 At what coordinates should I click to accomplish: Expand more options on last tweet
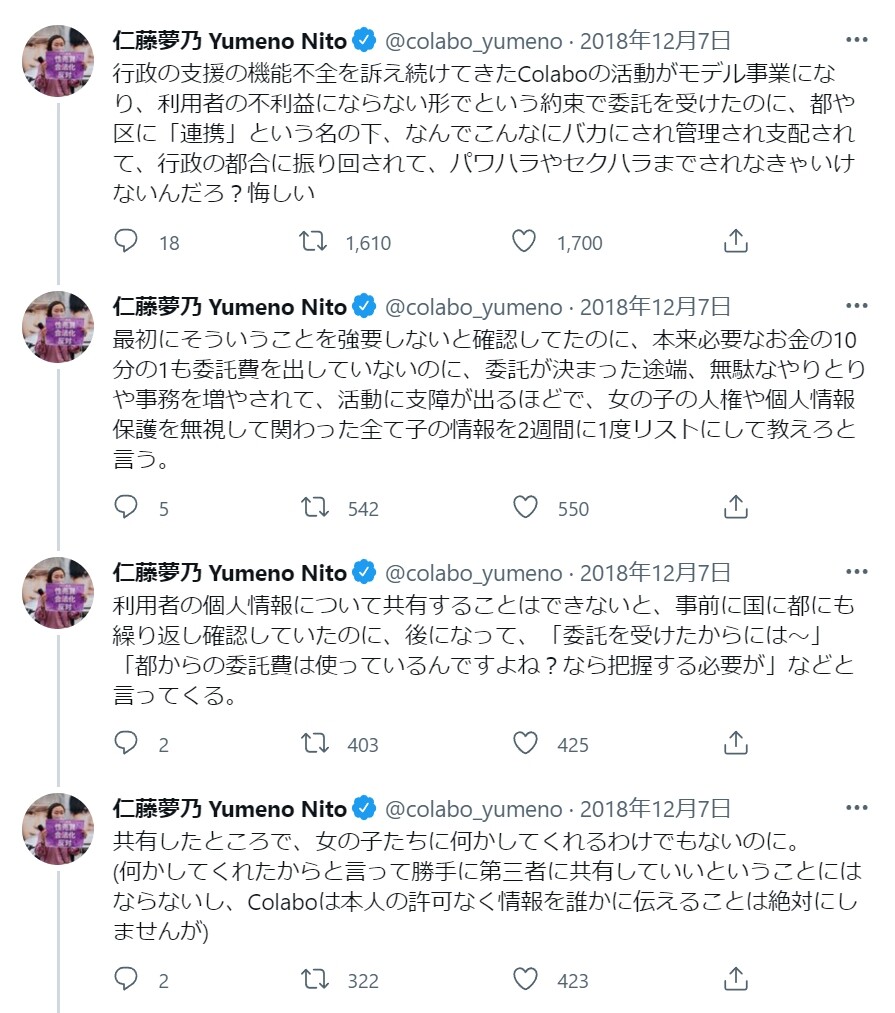[x=856, y=809]
